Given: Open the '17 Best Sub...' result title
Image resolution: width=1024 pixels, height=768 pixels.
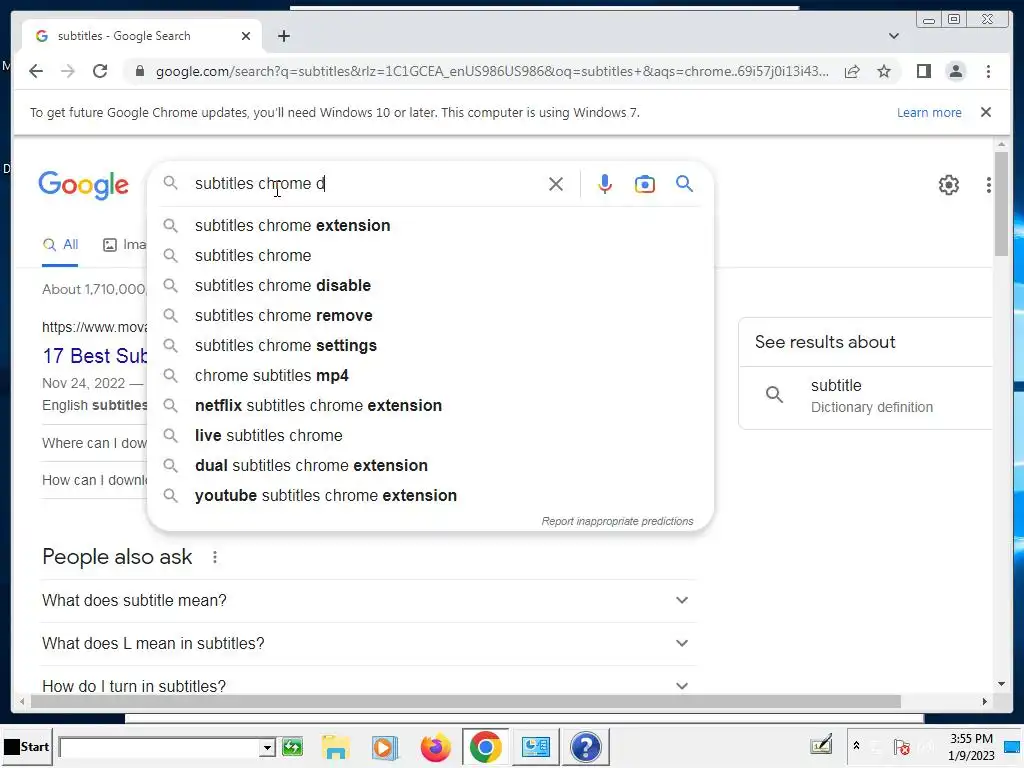Looking at the screenshot, I should click(95, 356).
